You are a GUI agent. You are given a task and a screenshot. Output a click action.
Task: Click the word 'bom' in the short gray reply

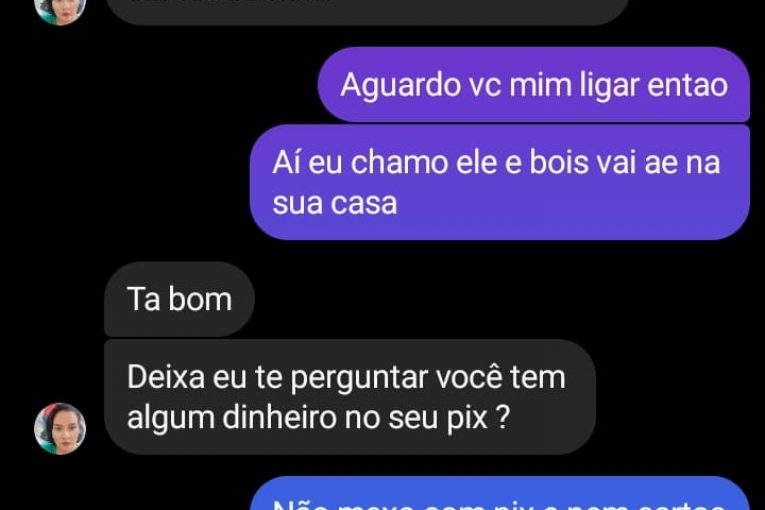click(x=200, y=299)
